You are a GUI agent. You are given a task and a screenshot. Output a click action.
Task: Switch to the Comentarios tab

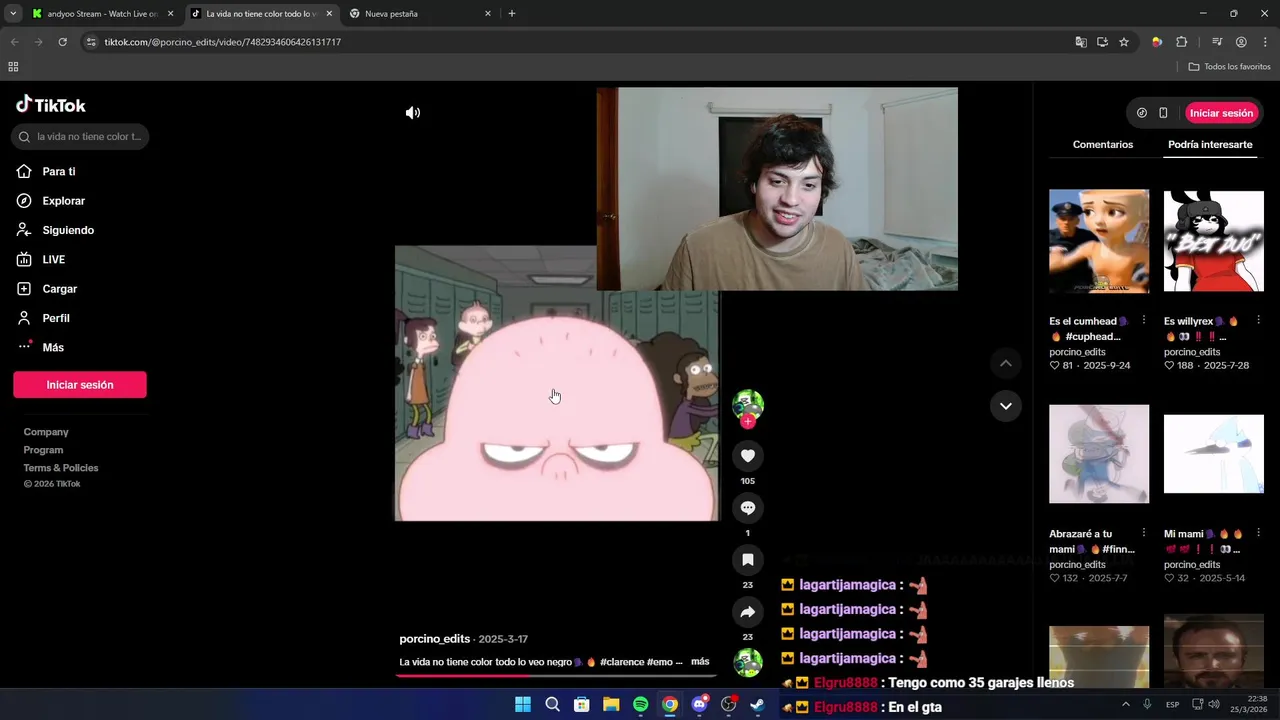tap(1103, 145)
